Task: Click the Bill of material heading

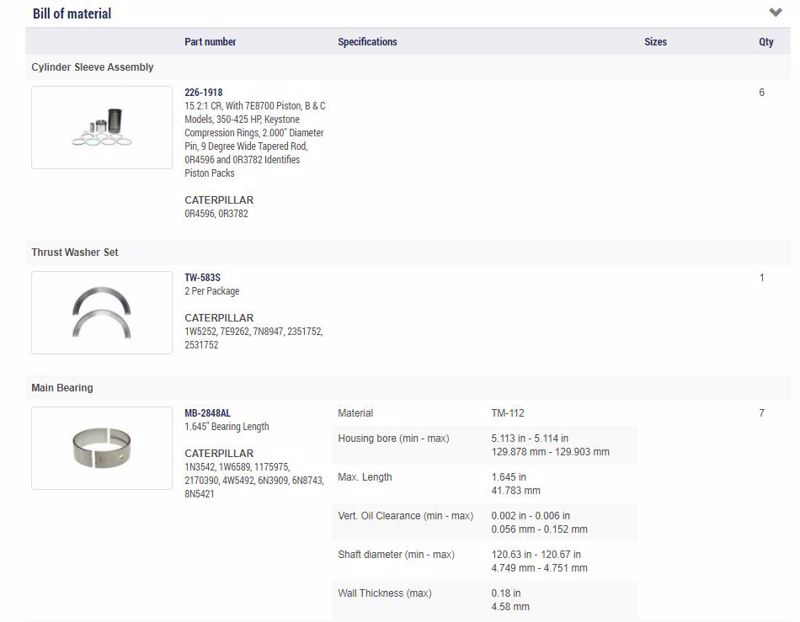Action: click(72, 14)
